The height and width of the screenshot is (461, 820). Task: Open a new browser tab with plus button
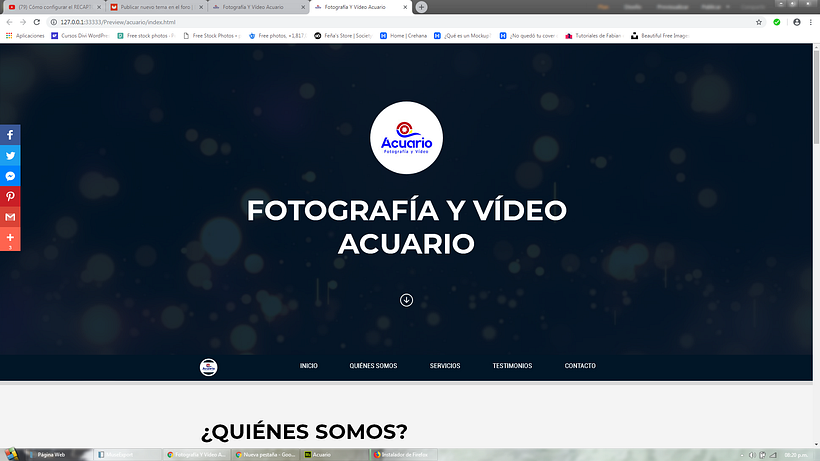[421, 7]
